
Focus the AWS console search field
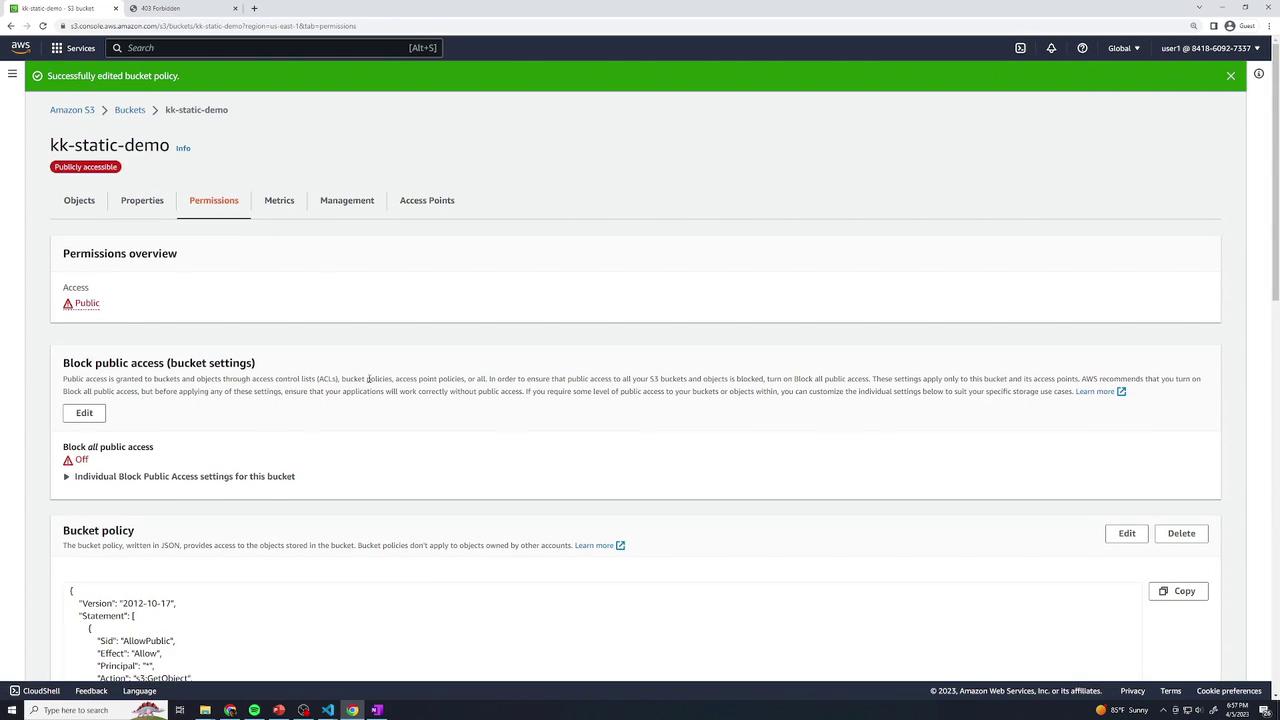[274, 48]
